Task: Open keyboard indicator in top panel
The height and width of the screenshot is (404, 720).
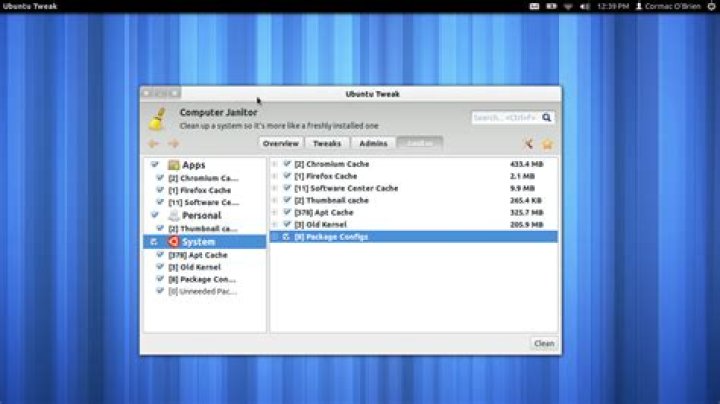Action: 534,6
